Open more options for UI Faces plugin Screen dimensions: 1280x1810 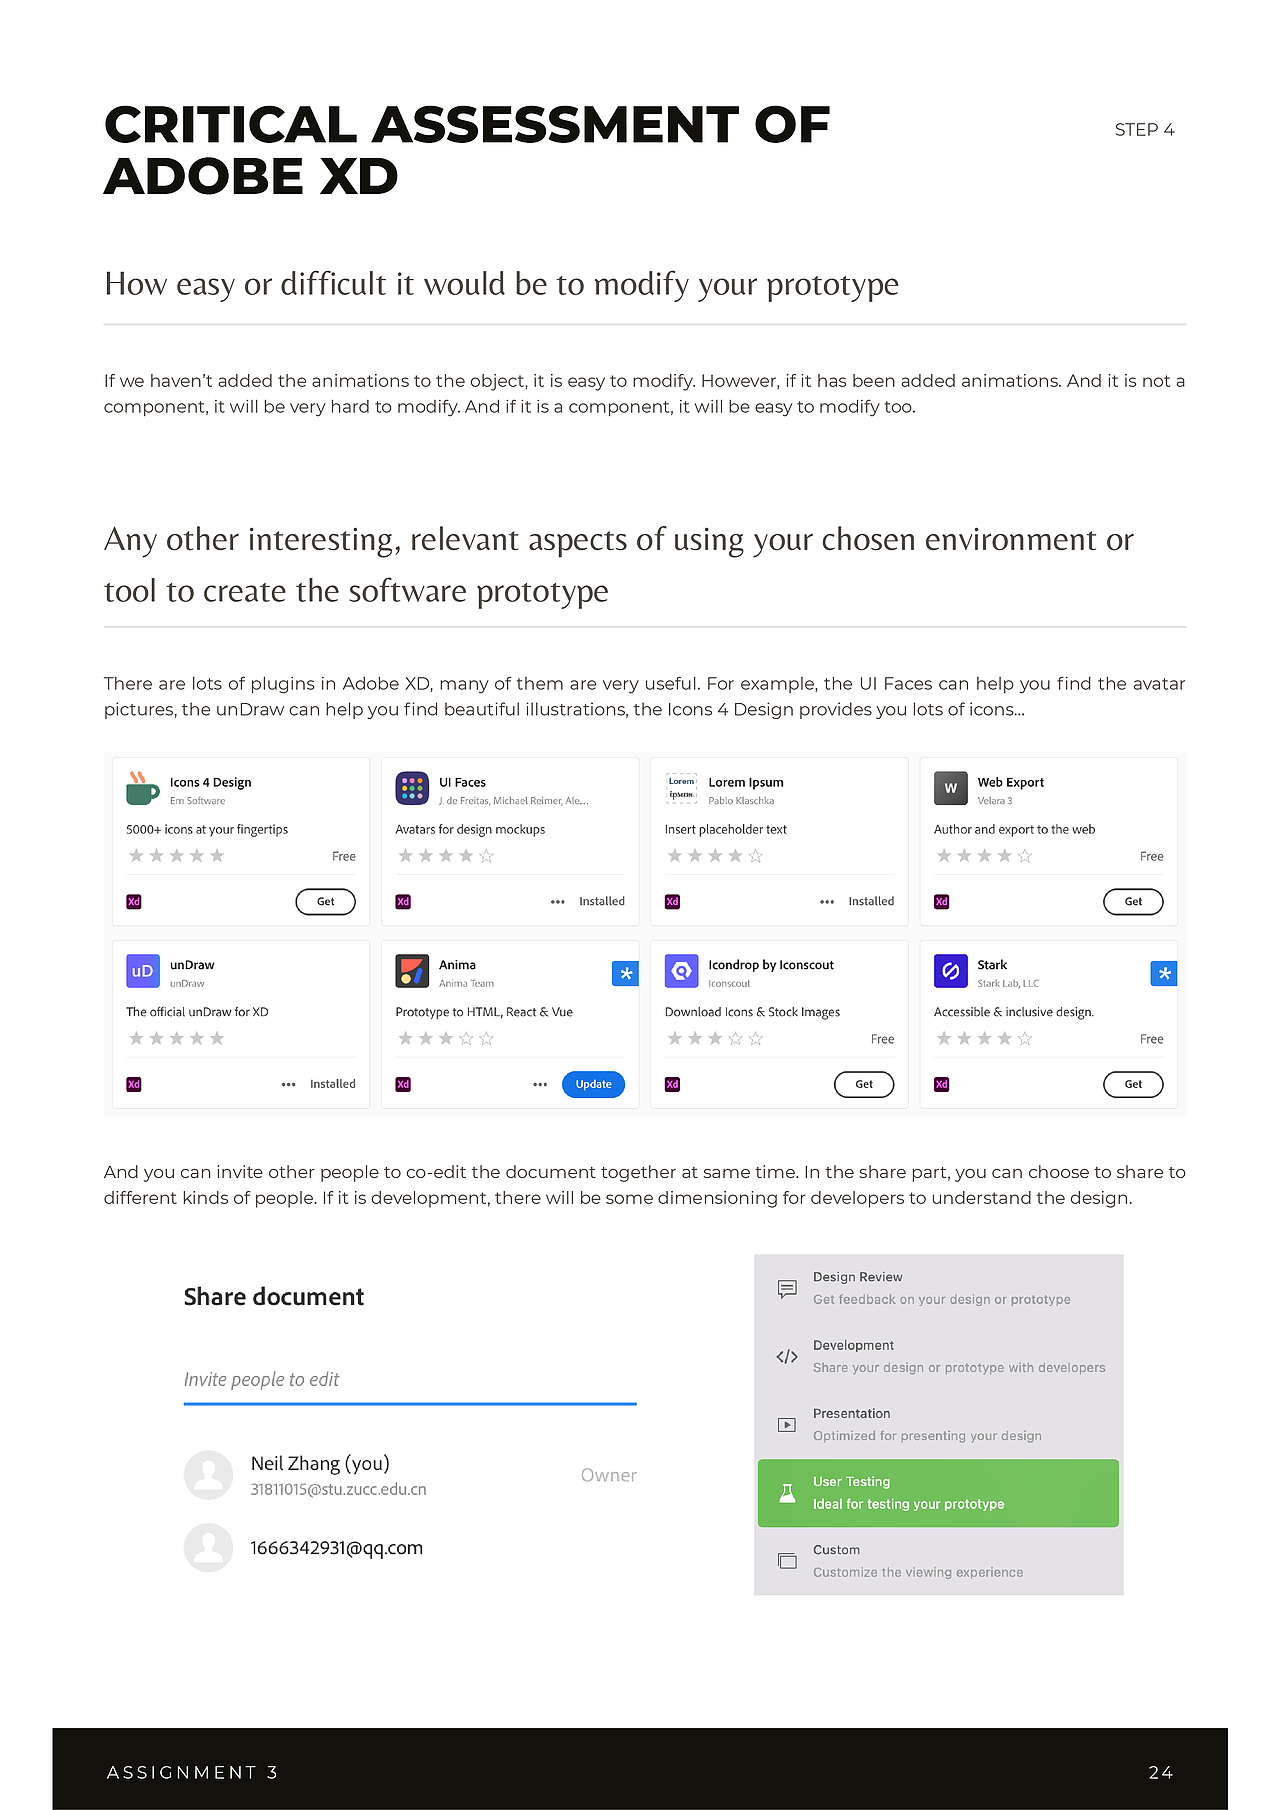pos(558,902)
